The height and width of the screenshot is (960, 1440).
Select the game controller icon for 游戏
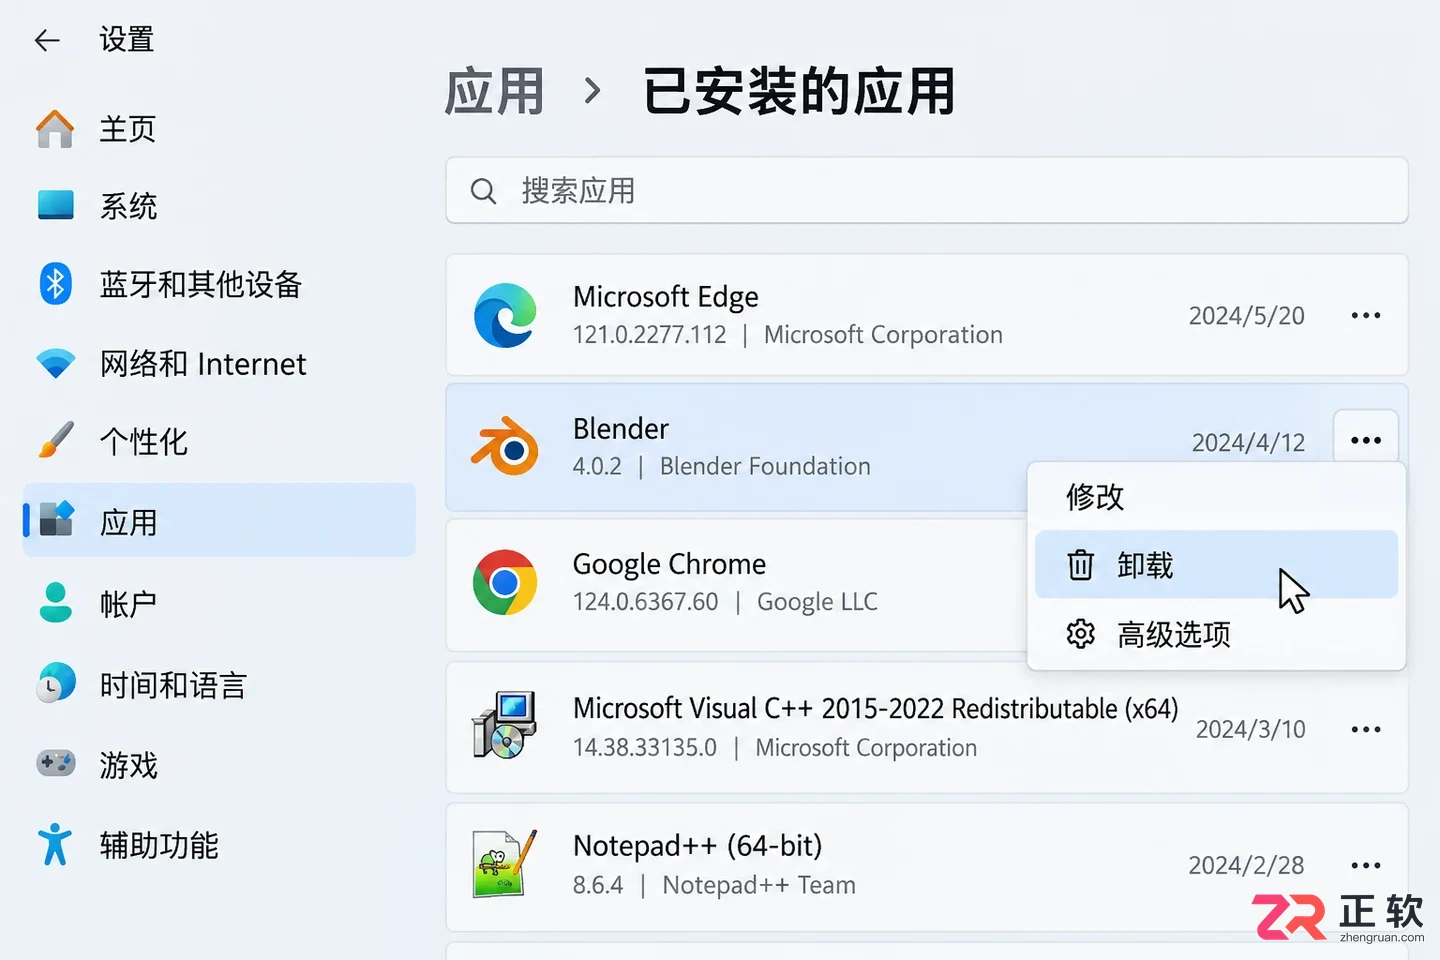tap(56, 763)
